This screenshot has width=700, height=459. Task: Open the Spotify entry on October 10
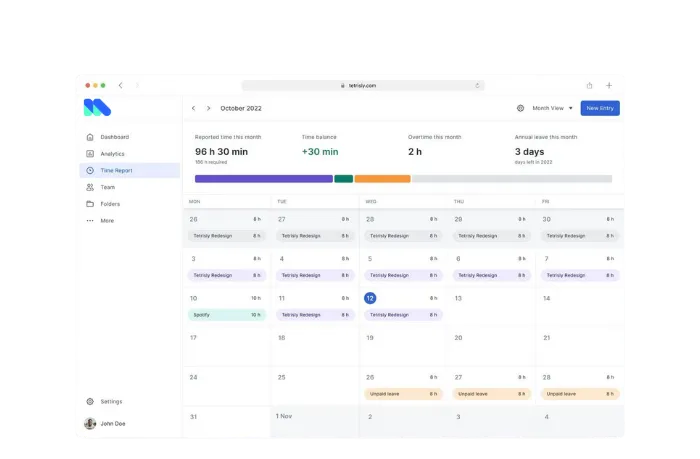226,314
